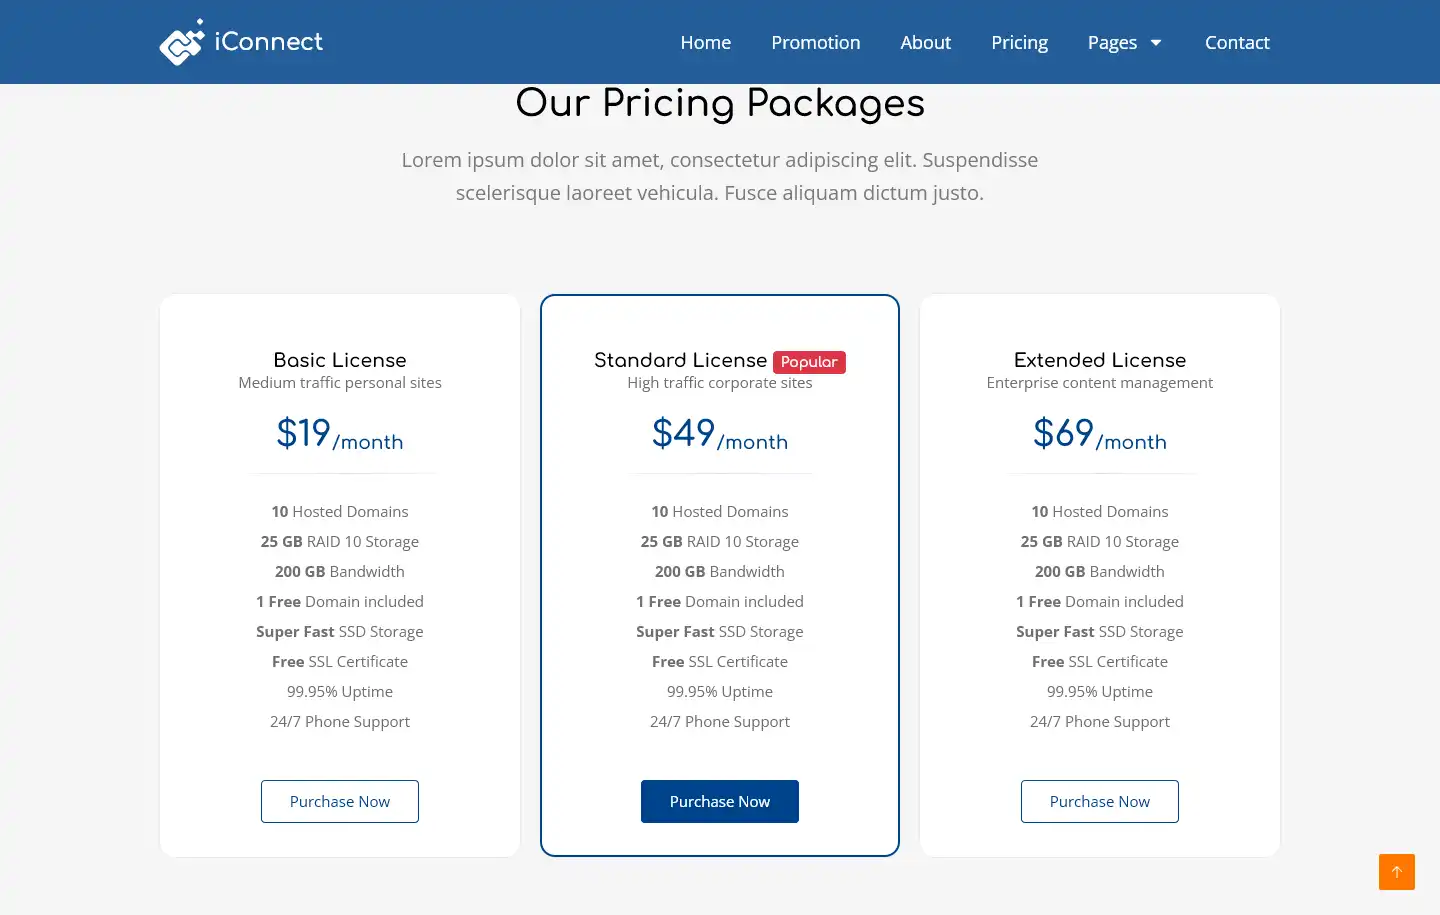Click the orange scroll-to-top arrow button
The width and height of the screenshot is (1440, 915).
pyautogui.click(x=1396, y=872)
